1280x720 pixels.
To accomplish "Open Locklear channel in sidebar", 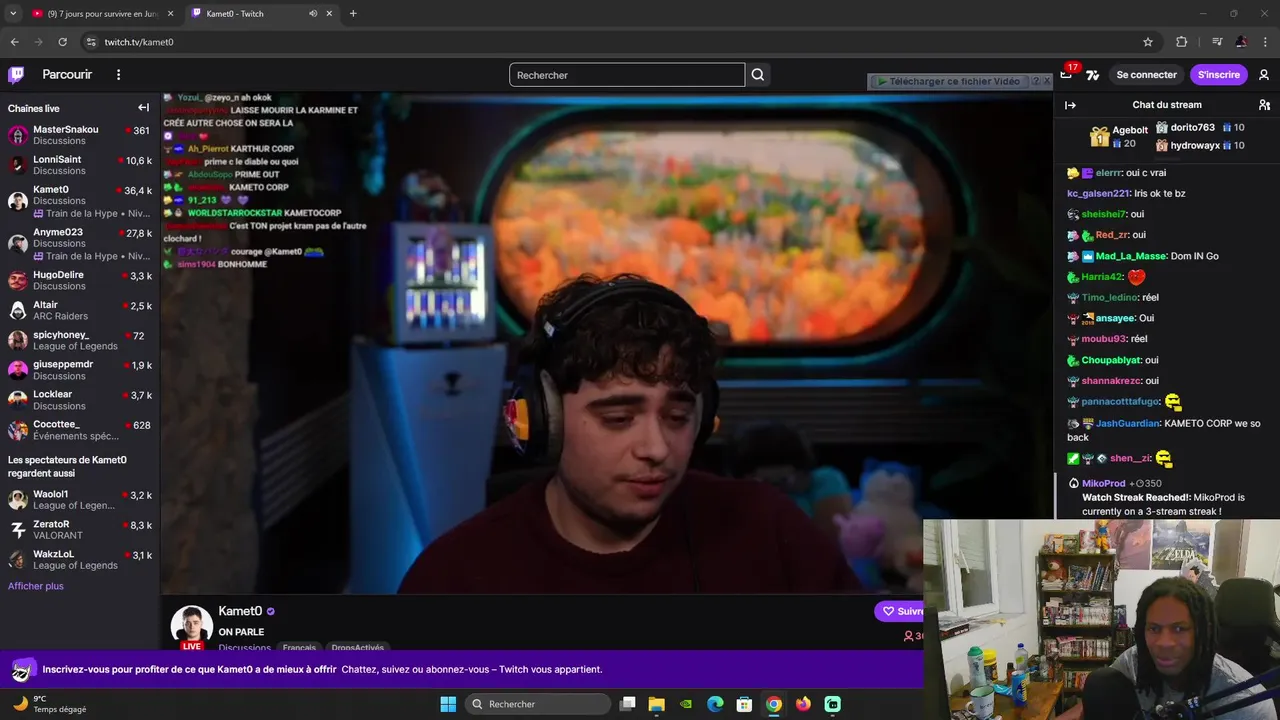I will [x=79, y=400].
